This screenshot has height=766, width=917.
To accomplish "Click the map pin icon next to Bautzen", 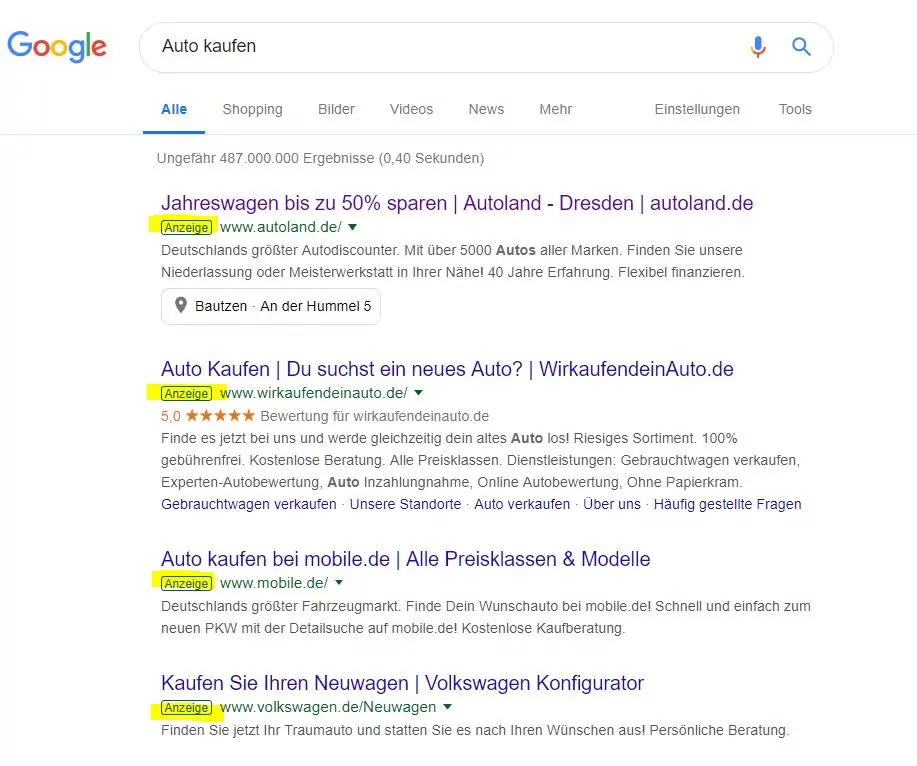I will [x=181, y=305].
